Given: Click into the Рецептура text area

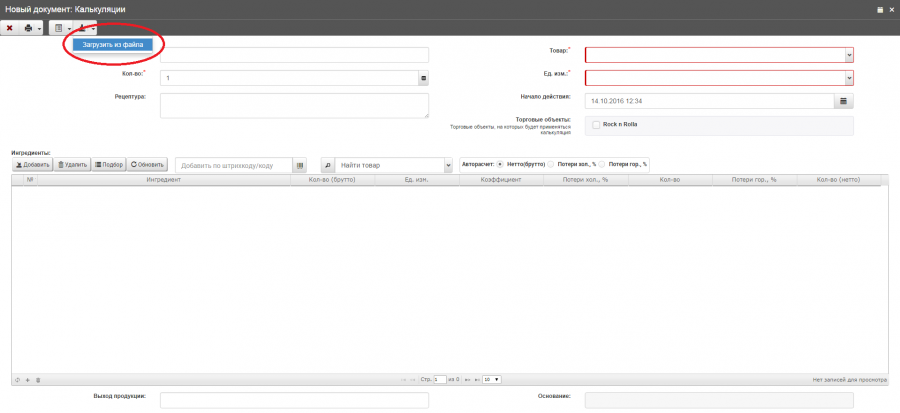Looking at the screenshot, I should (x=294, y=106).
